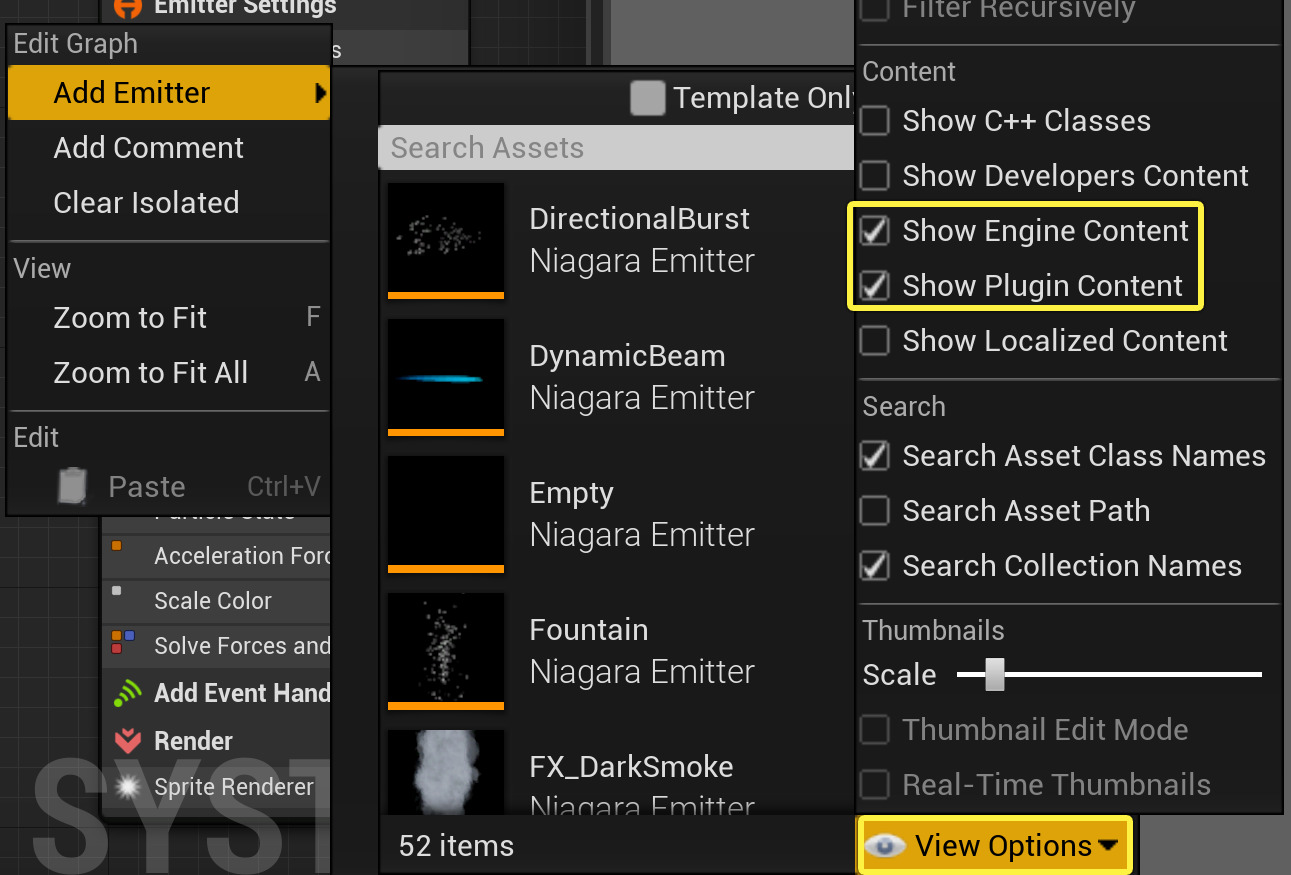The width and height of the screenshot is (1291, 875).
Task: Click the clipboard icon beside Paste
Action: (73, 486)
